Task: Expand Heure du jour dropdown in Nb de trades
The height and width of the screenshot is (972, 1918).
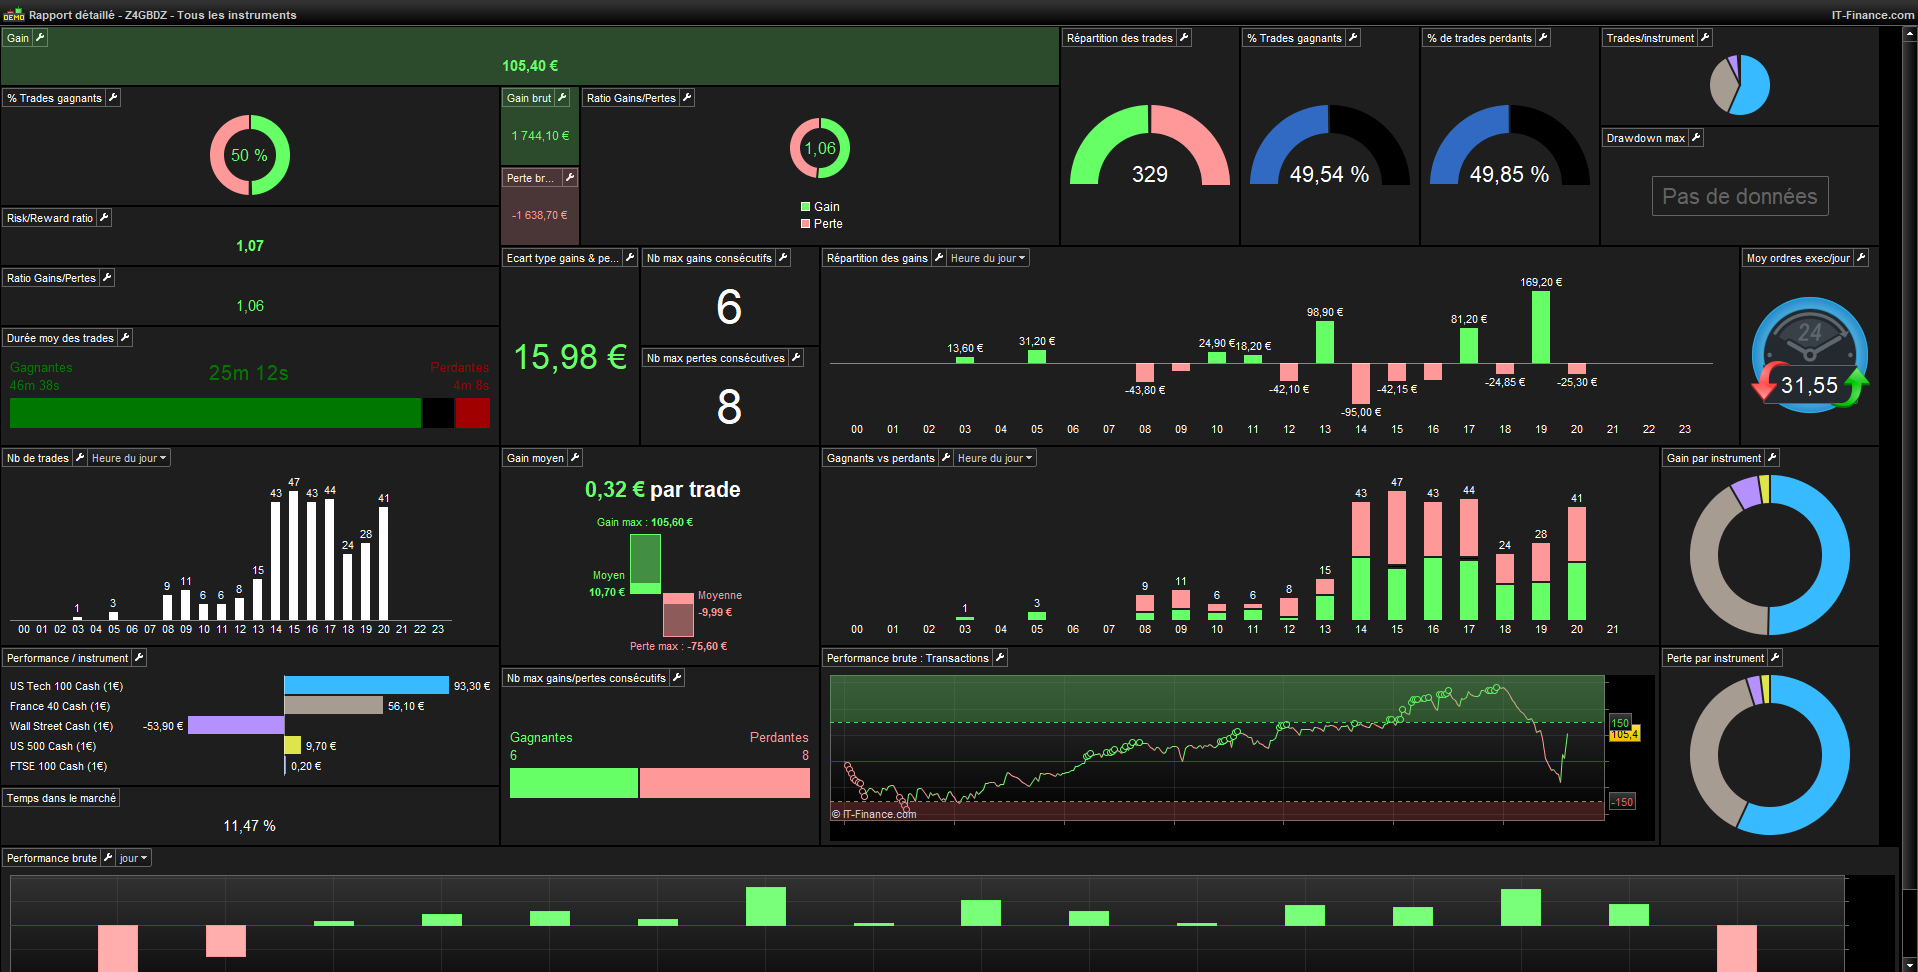Action: 129,458
